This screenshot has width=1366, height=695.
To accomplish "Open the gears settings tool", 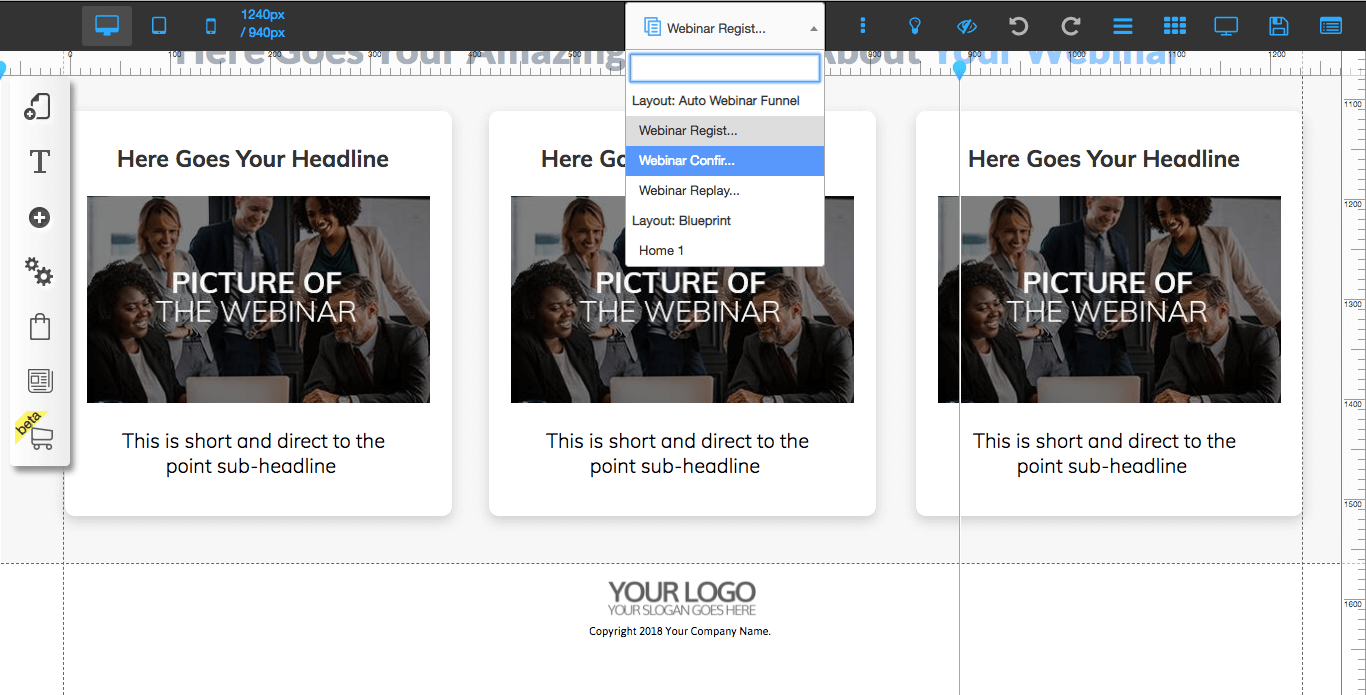I will pyautogui.click(x=39, y=271).
